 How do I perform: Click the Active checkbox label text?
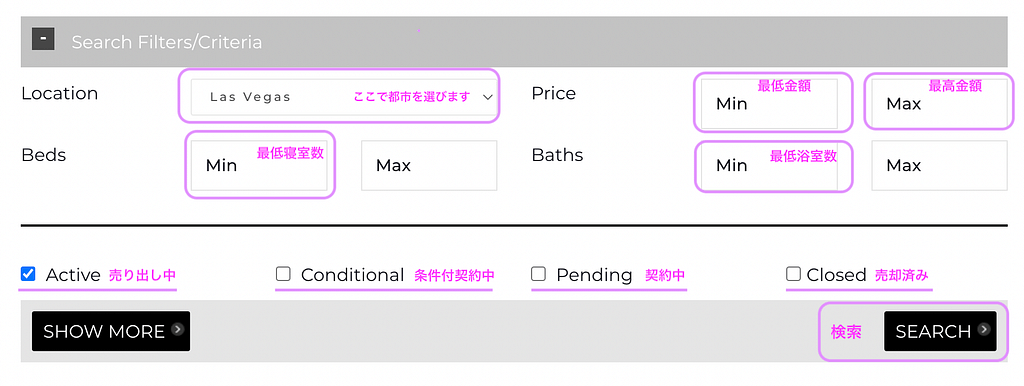click(73, 275)
